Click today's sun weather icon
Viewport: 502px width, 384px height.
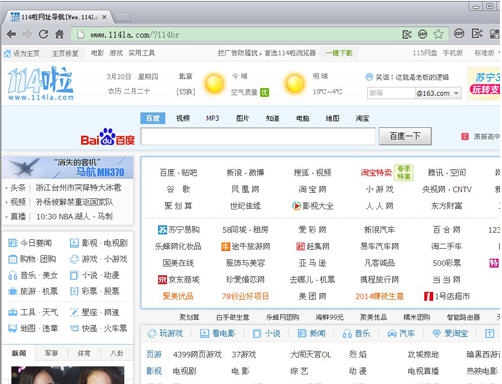(214, 83)
